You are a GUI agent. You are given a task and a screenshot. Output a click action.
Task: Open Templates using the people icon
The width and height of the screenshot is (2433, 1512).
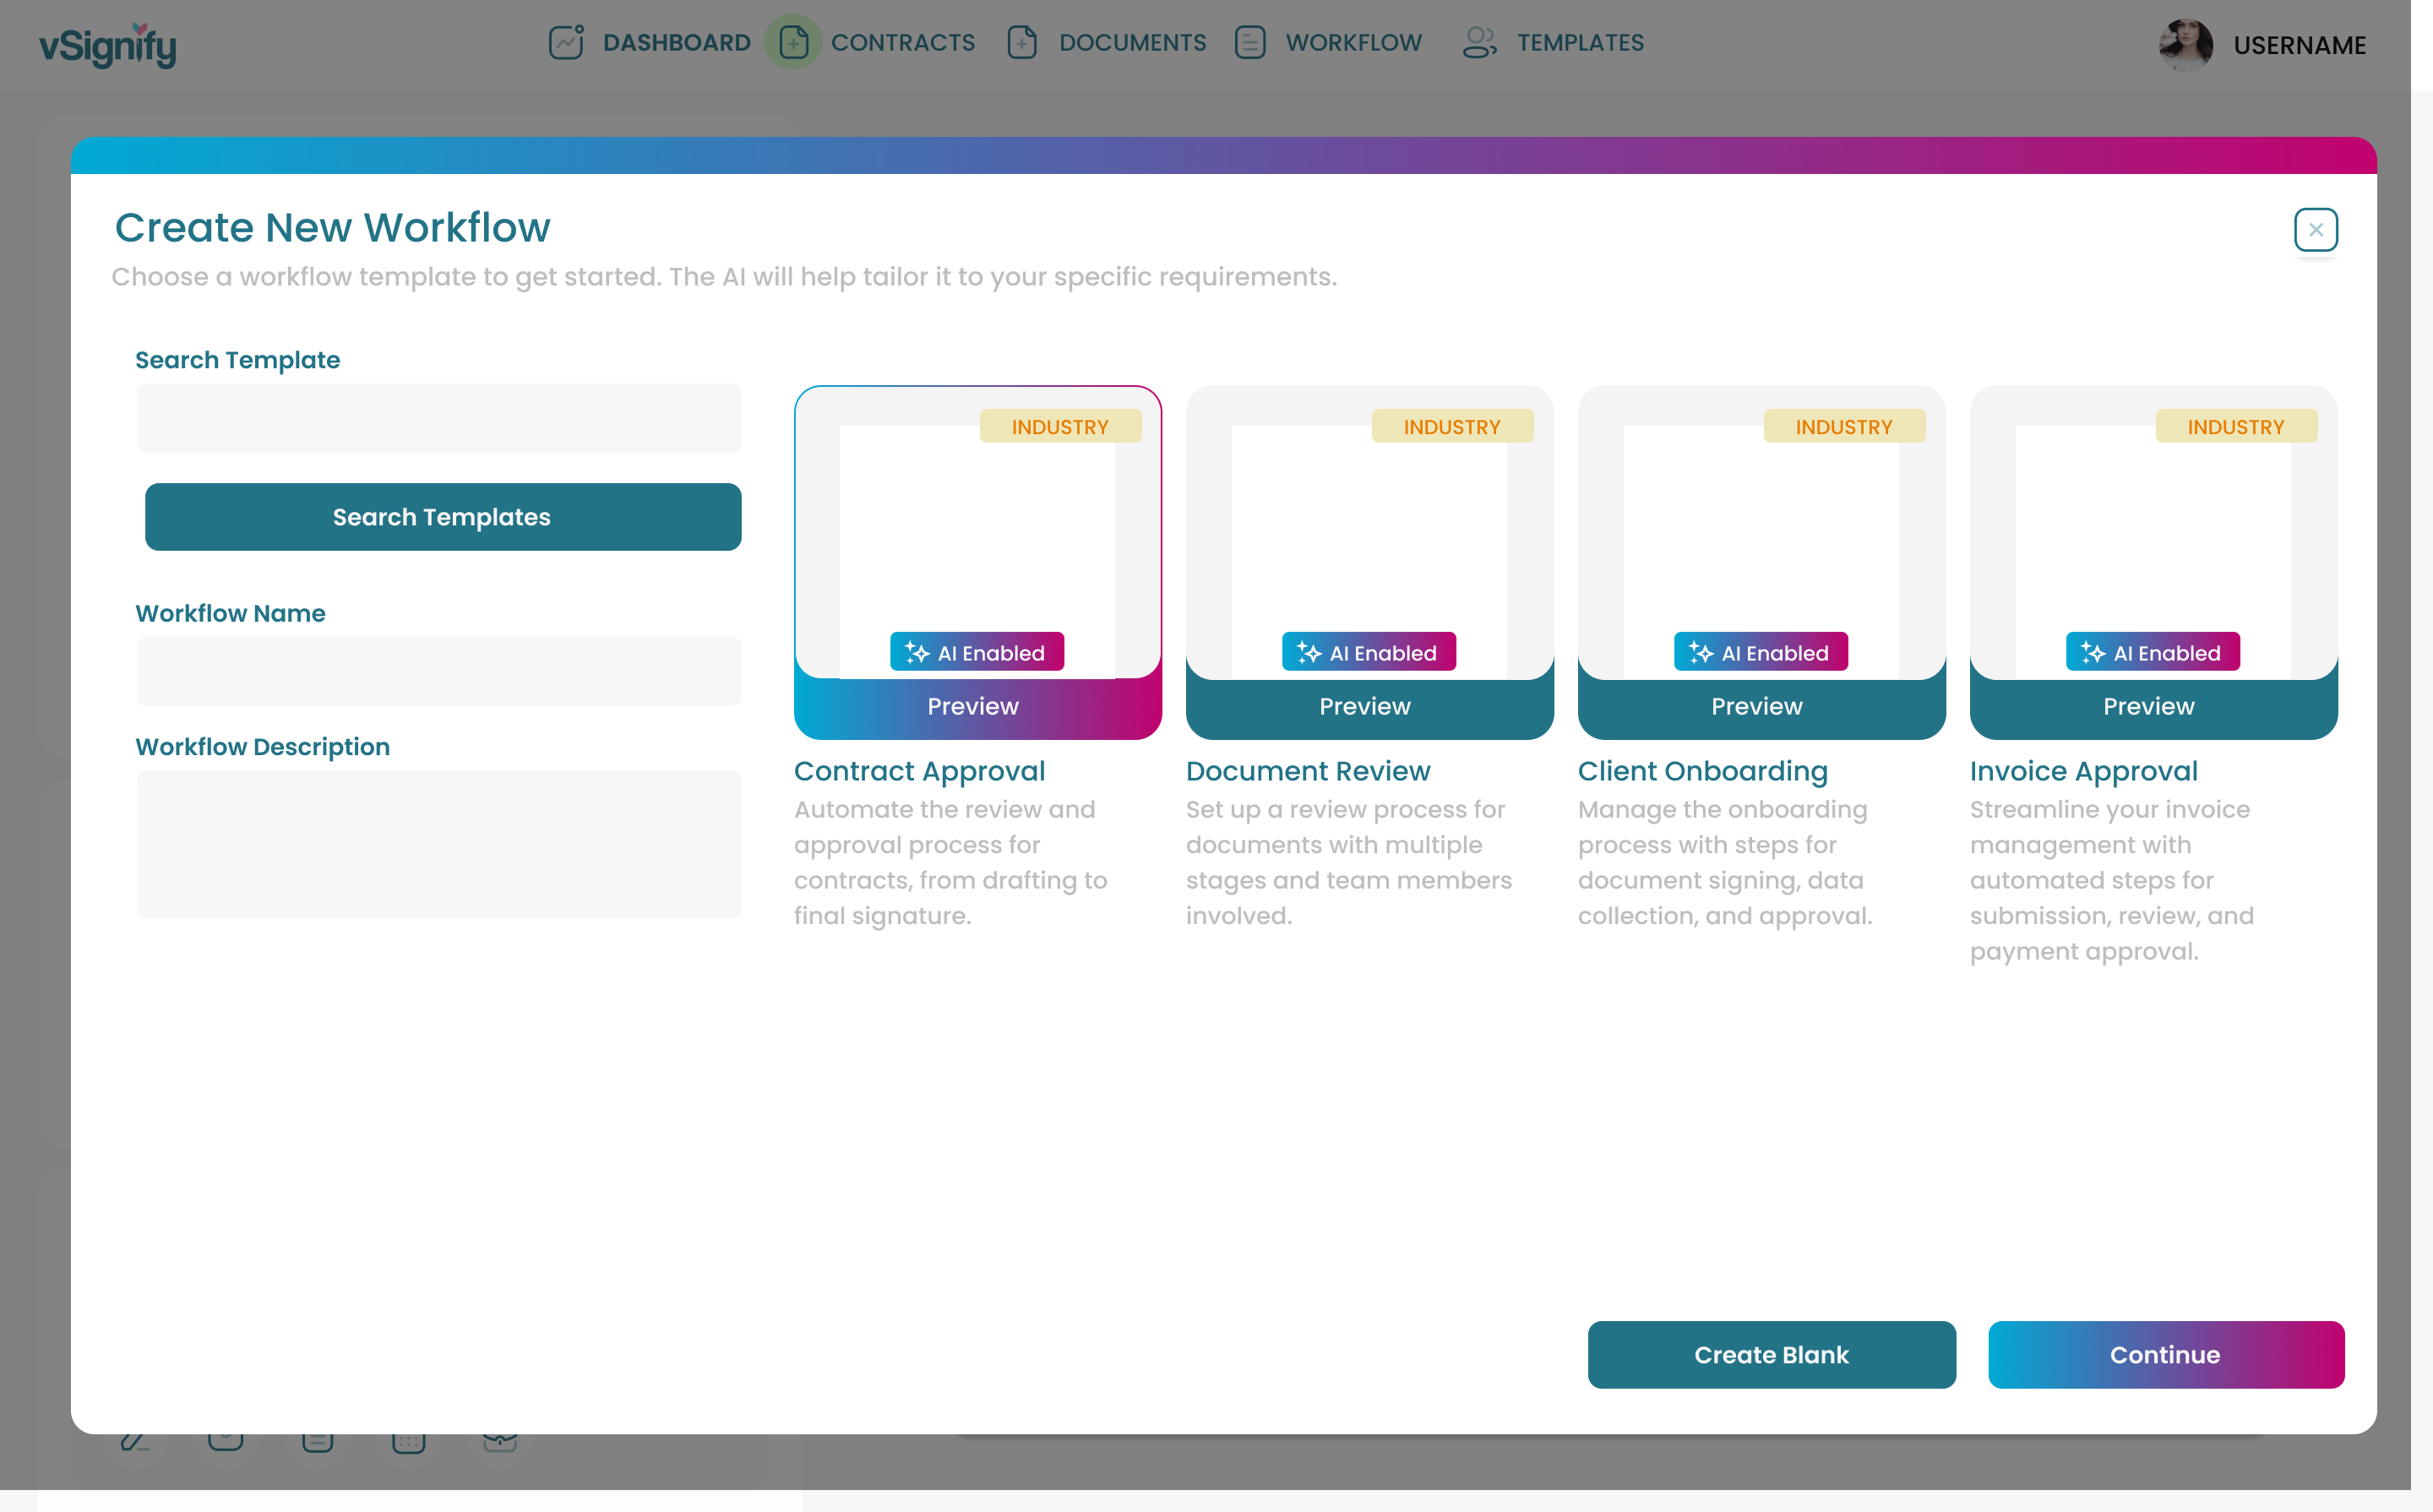coord(1479,43)
